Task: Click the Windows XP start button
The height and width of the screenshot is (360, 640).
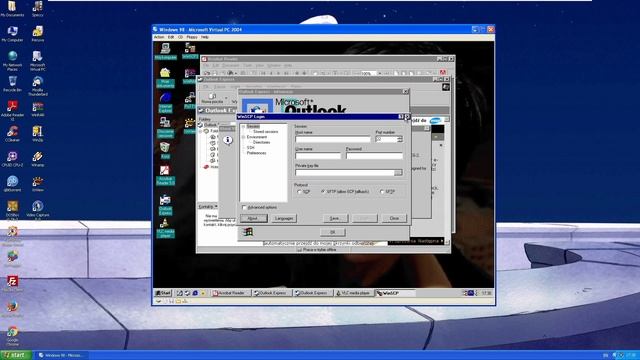Action: (16, 355)
